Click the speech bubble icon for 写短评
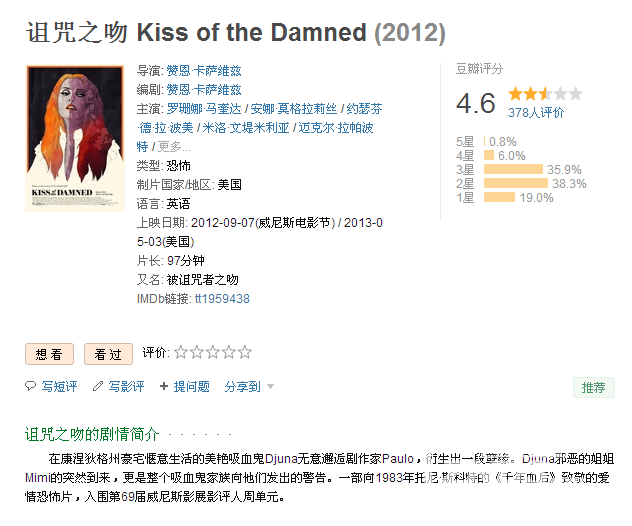 (30, 386)
